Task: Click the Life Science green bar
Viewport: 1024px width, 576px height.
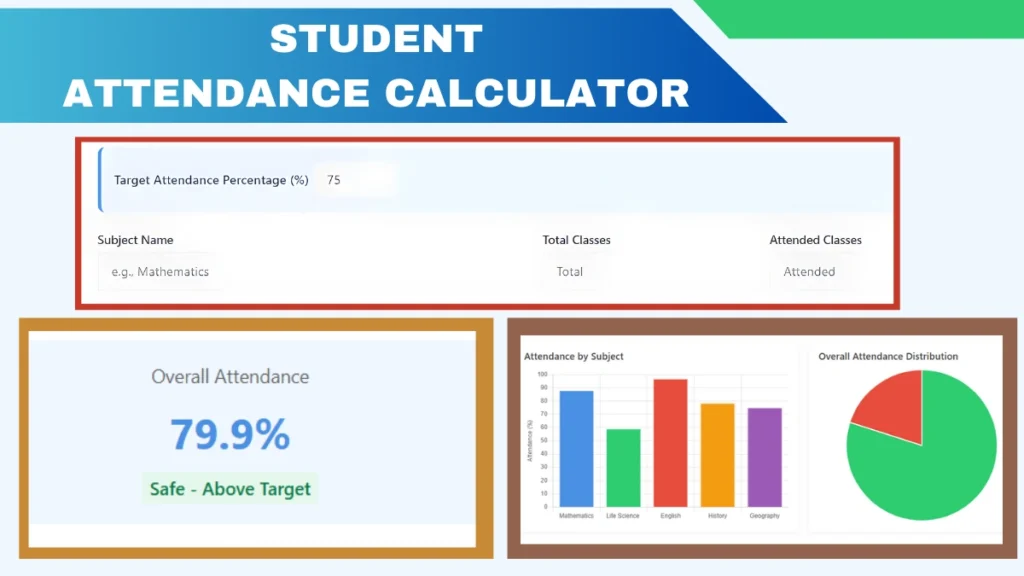Action: [x=623, y=465]
